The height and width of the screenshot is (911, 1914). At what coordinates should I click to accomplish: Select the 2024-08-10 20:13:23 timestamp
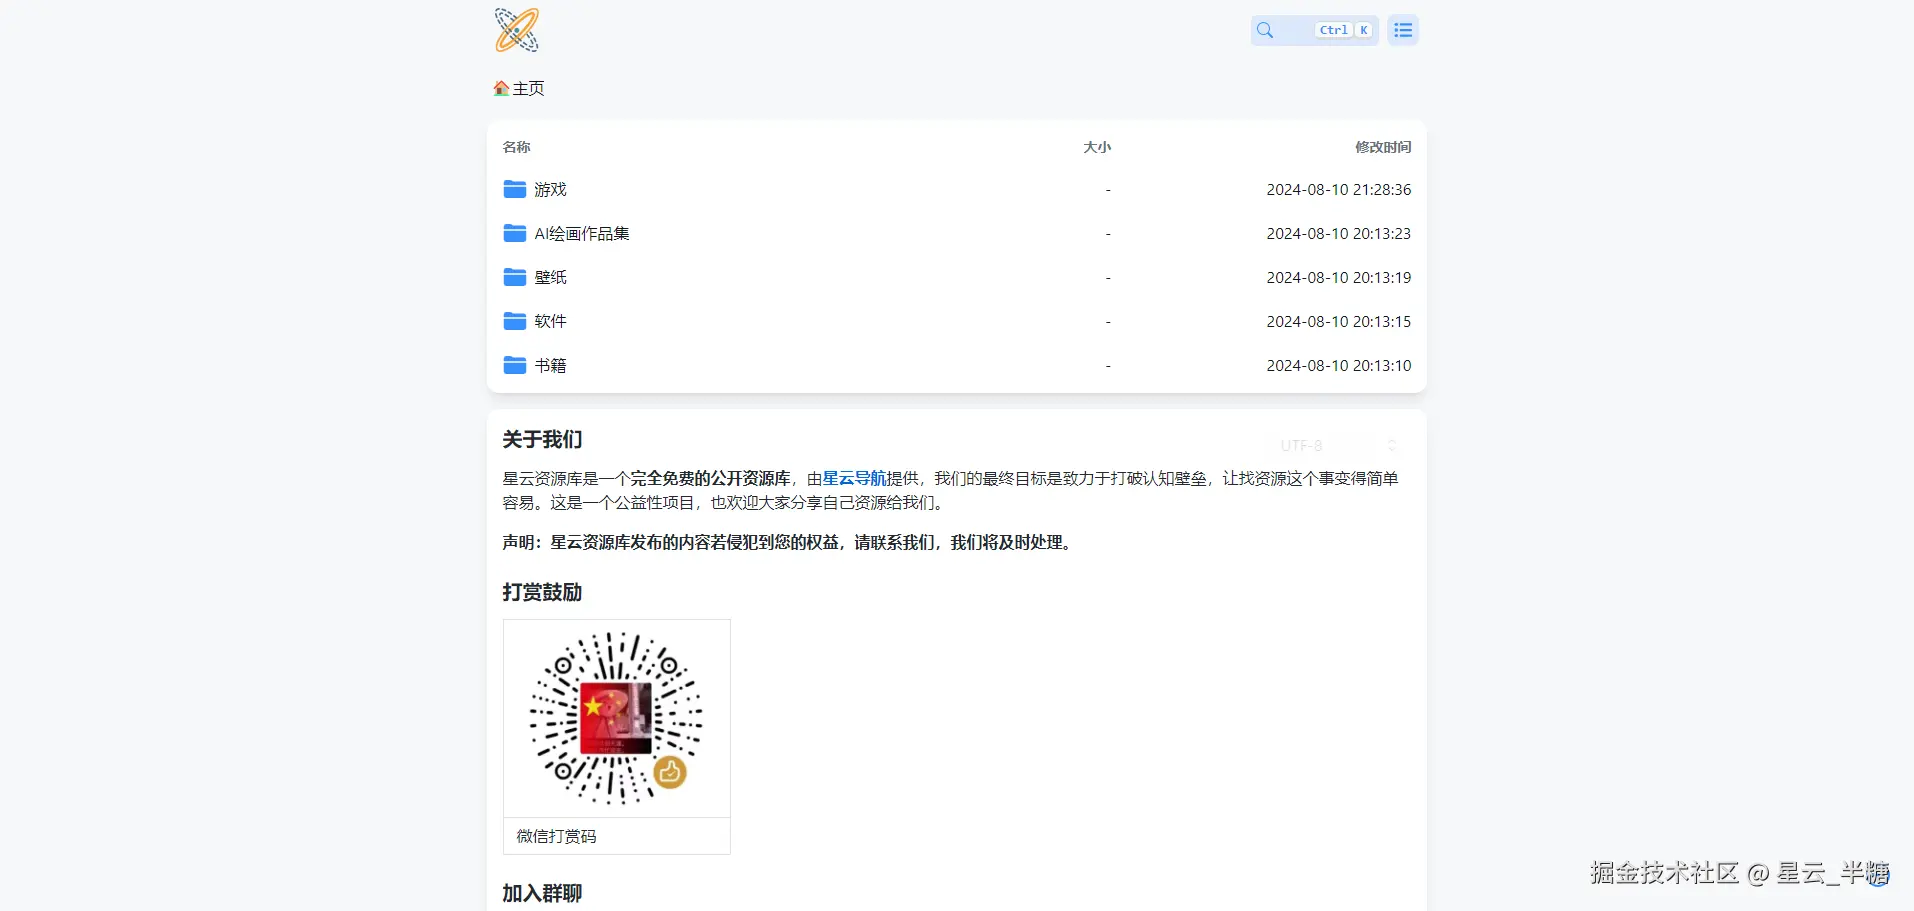1339,233
